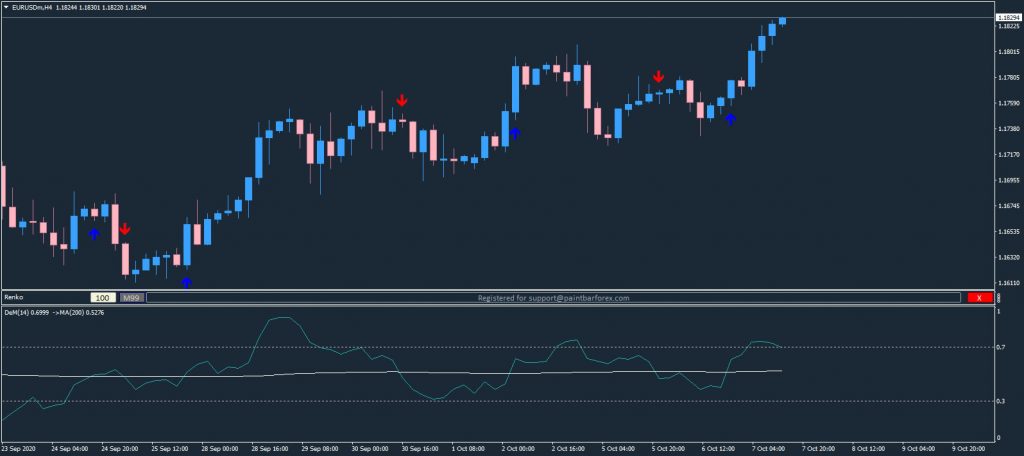This screenshot has height=456, width=1024.
Task: Click the blue buy arrow near 2 Oct
Action: click(515, 131)
